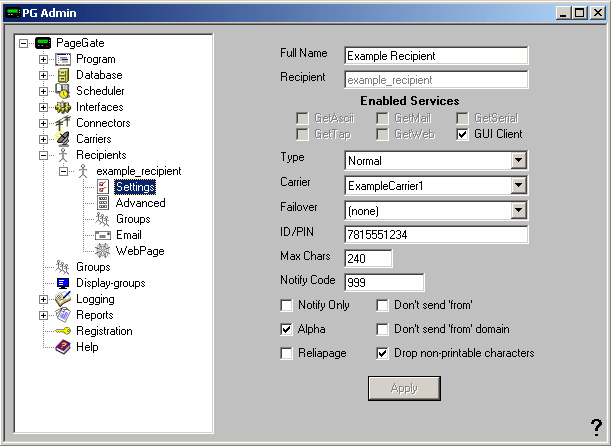Check Don't send 'from' domain checkbox
This screenshot has width=611, height=446.
[x=382, y=330]
